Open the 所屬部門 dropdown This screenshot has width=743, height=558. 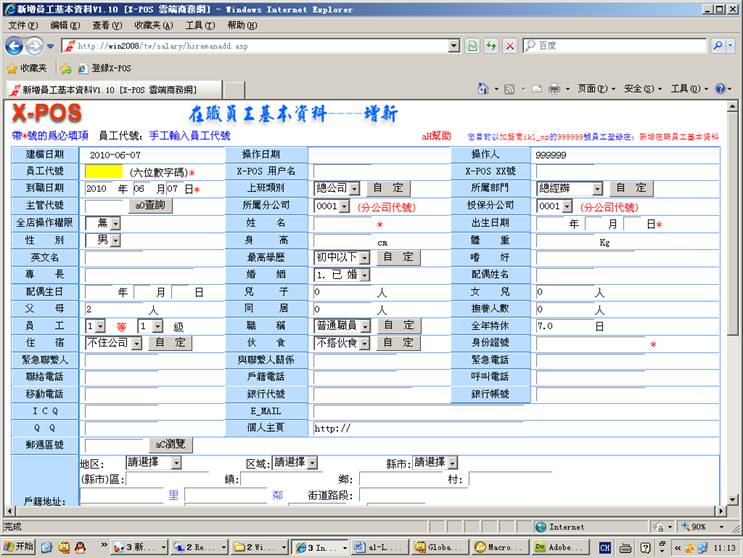pos(597,188)
